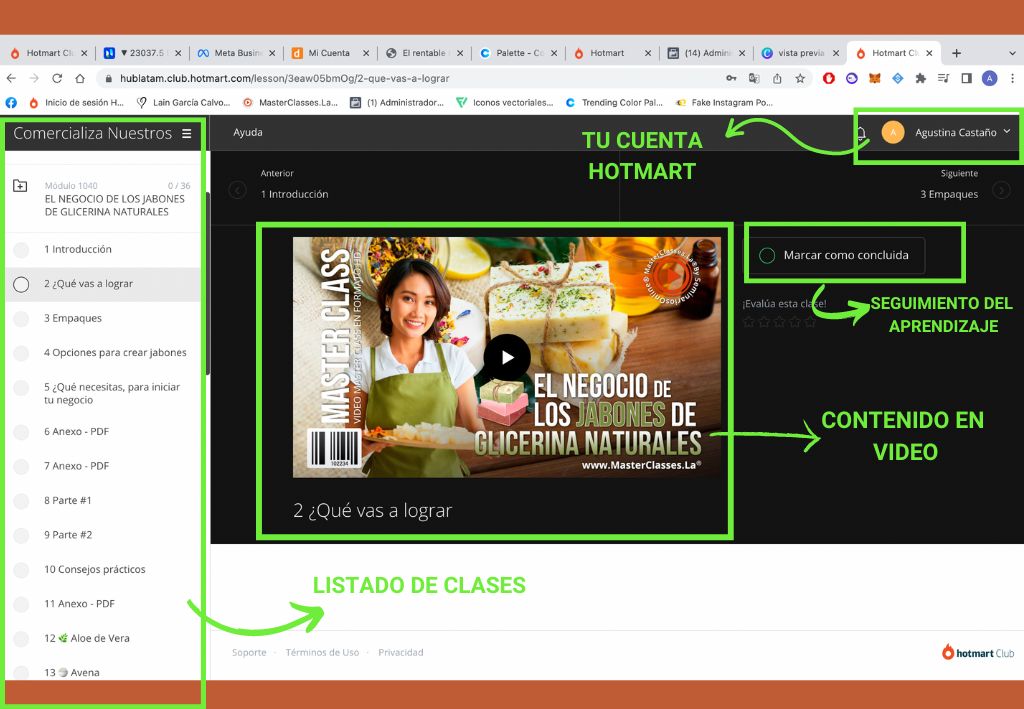
Task: Play the soap business master class video
Action: click(507, 357)
